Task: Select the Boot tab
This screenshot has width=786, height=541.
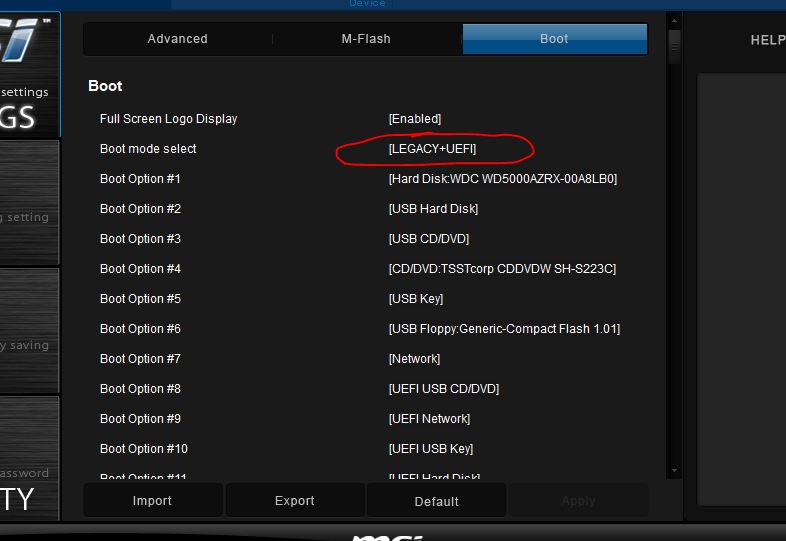Action: (x=554, y=39)
